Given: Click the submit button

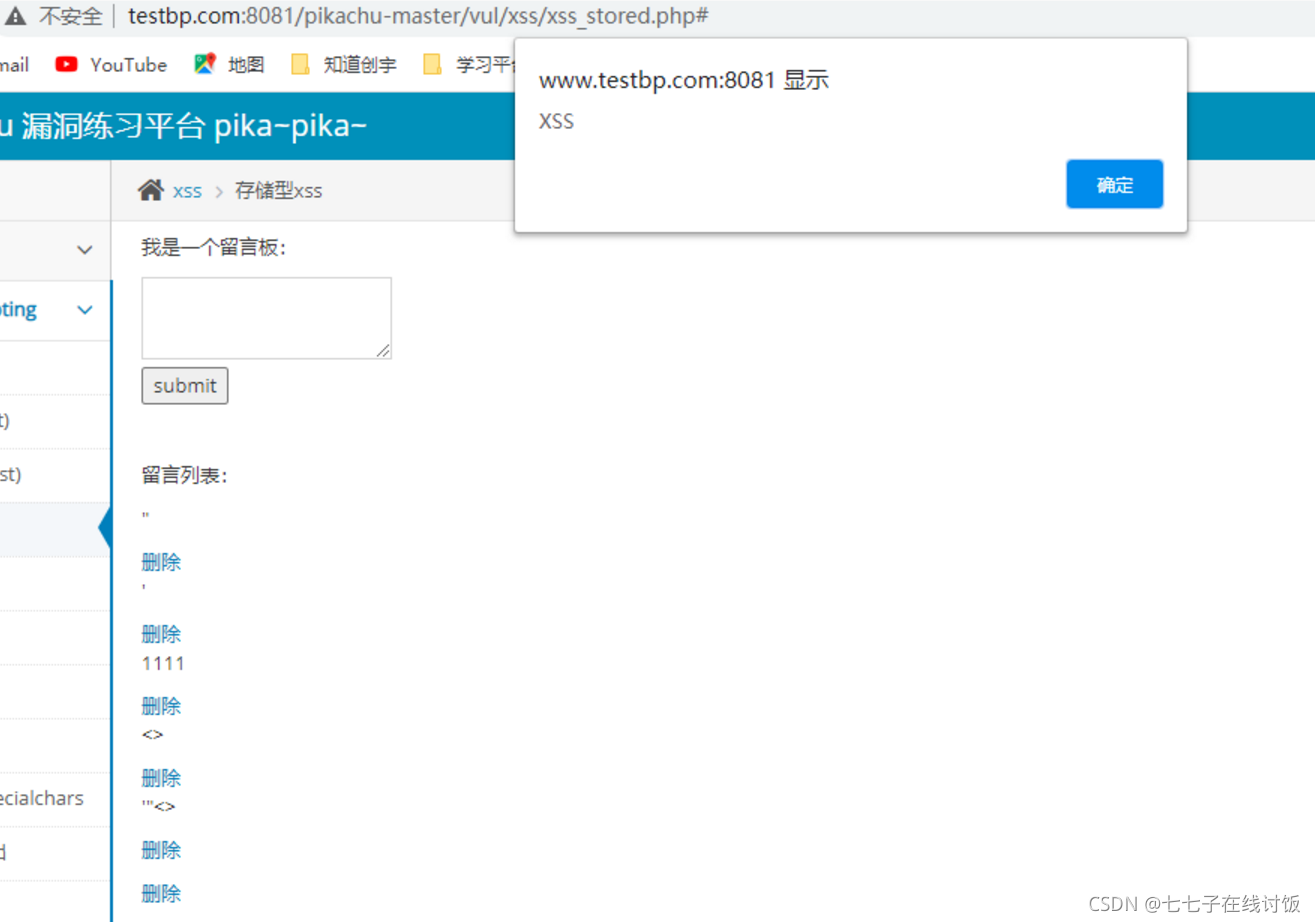Looking at the screenshot, I should (x=185, y=386).
